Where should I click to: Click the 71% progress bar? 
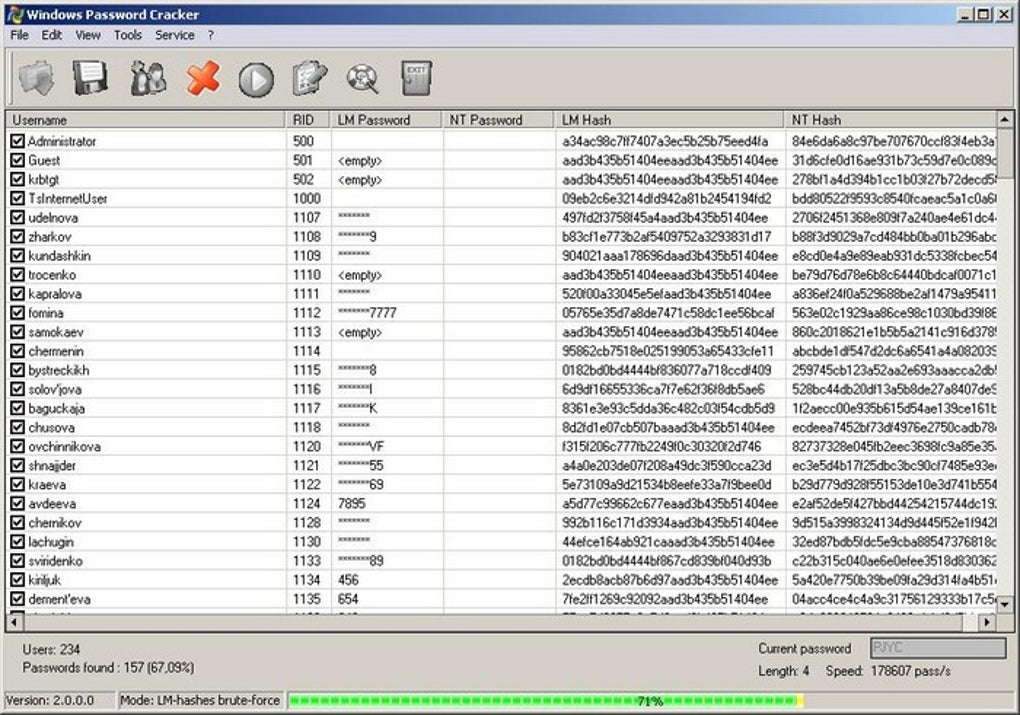[x=649, y=701]
